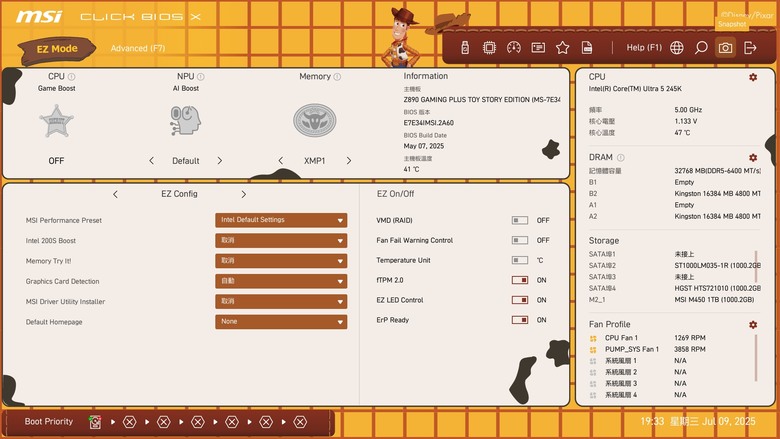Toggle Fan Fail Warning Control switch

pyautogui.click(x=520, y=240)
